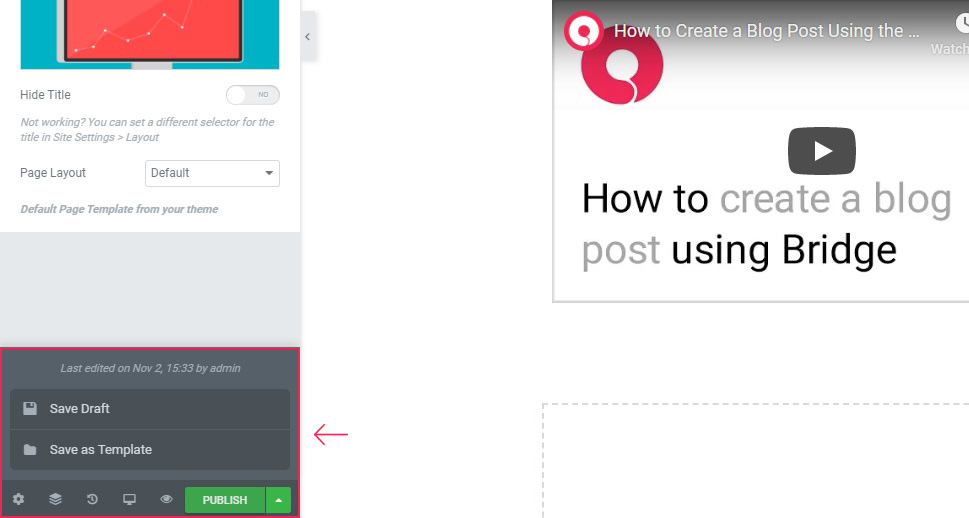The width and height of the screenshot is (969, 518).
Task: Switch responsive mode with monitor icon
Action: tap(129, 499)
